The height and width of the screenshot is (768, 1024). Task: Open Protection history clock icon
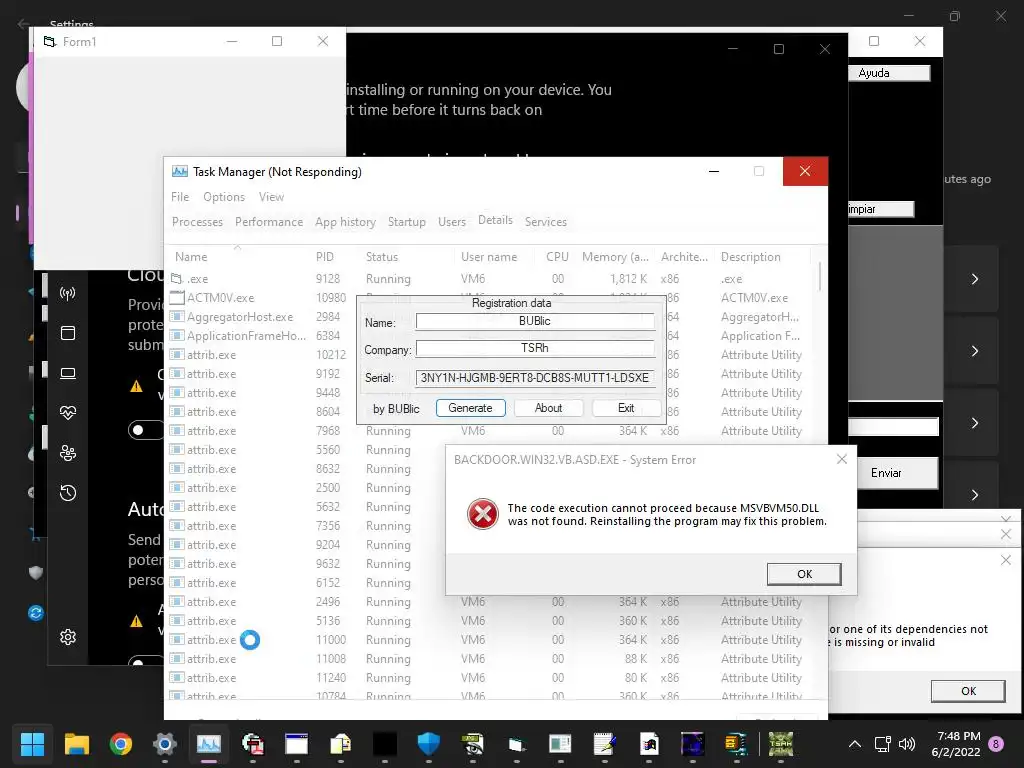pos(68,493)
